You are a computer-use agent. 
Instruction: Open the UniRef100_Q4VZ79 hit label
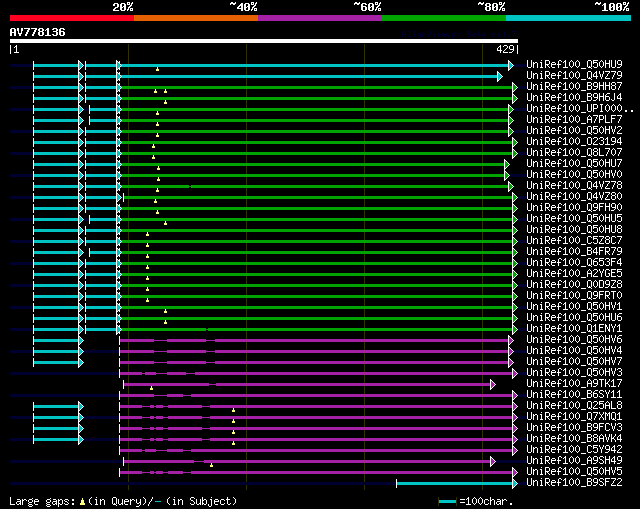pos(574,75)
